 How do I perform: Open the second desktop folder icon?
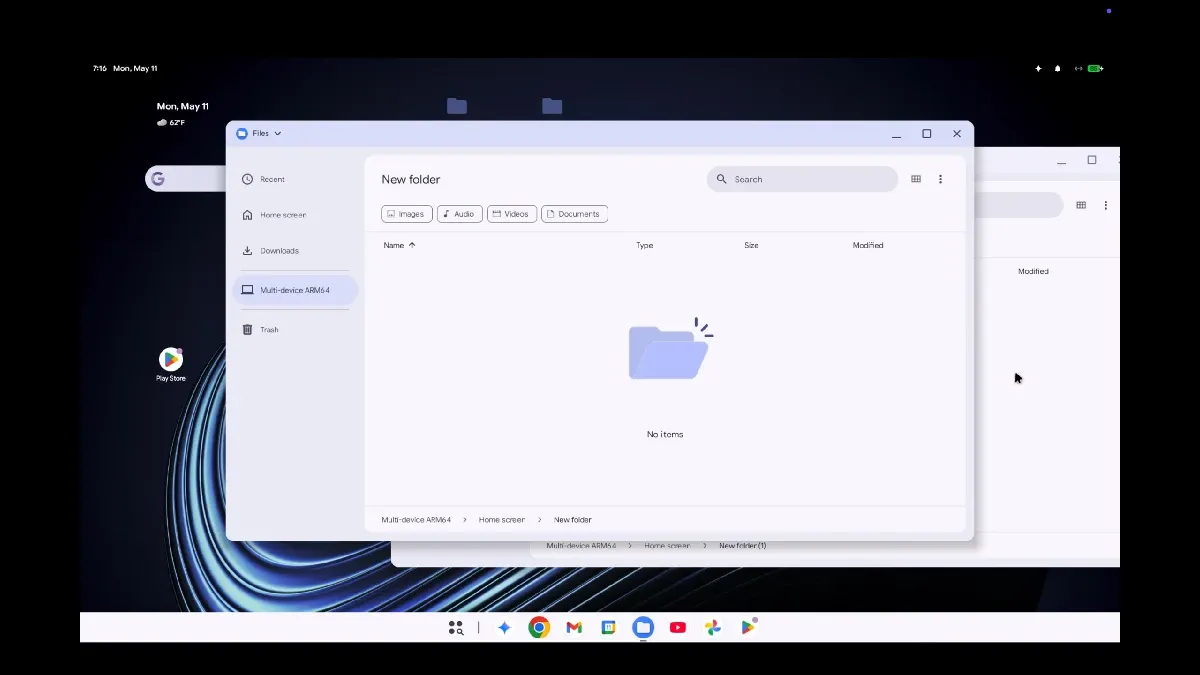(x=552, y=106)
